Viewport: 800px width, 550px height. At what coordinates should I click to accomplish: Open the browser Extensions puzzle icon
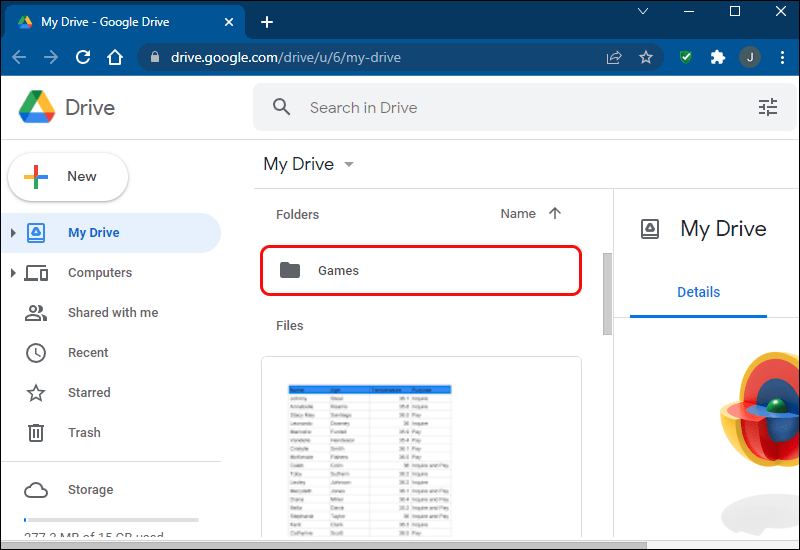(717, 57)
